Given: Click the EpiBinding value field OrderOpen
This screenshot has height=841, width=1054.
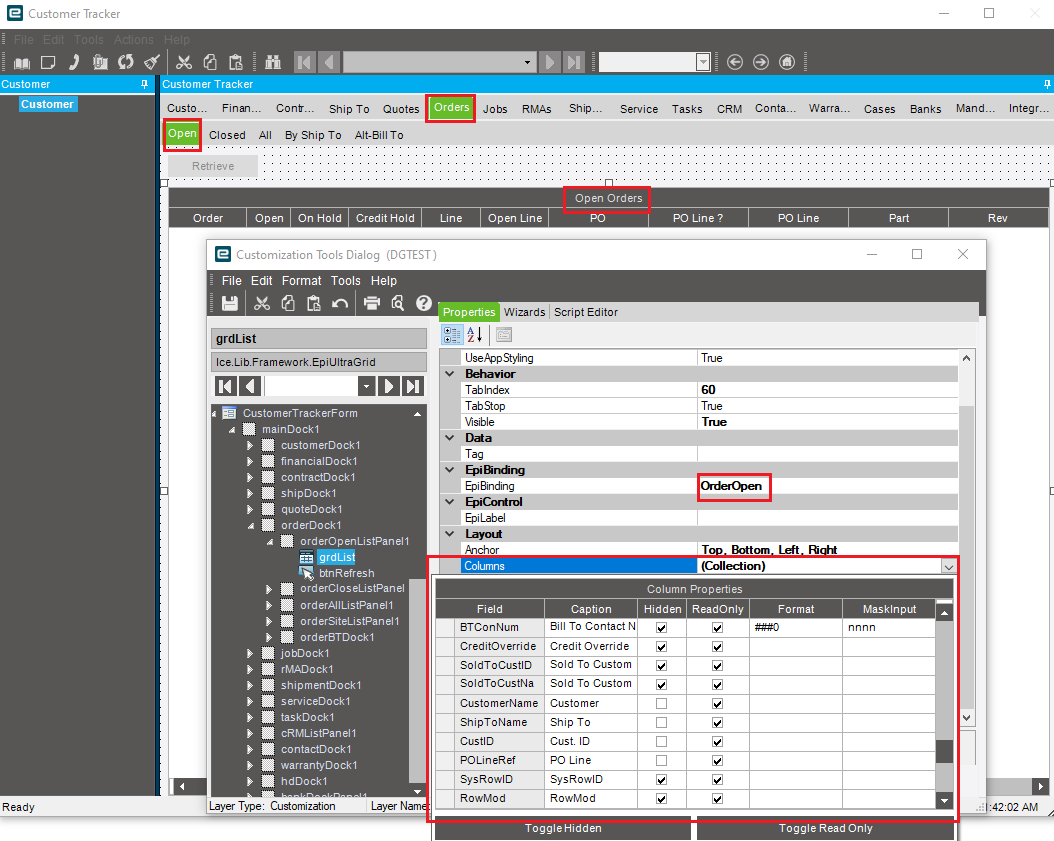Looking at the screenshot, I should pos(827,486).
